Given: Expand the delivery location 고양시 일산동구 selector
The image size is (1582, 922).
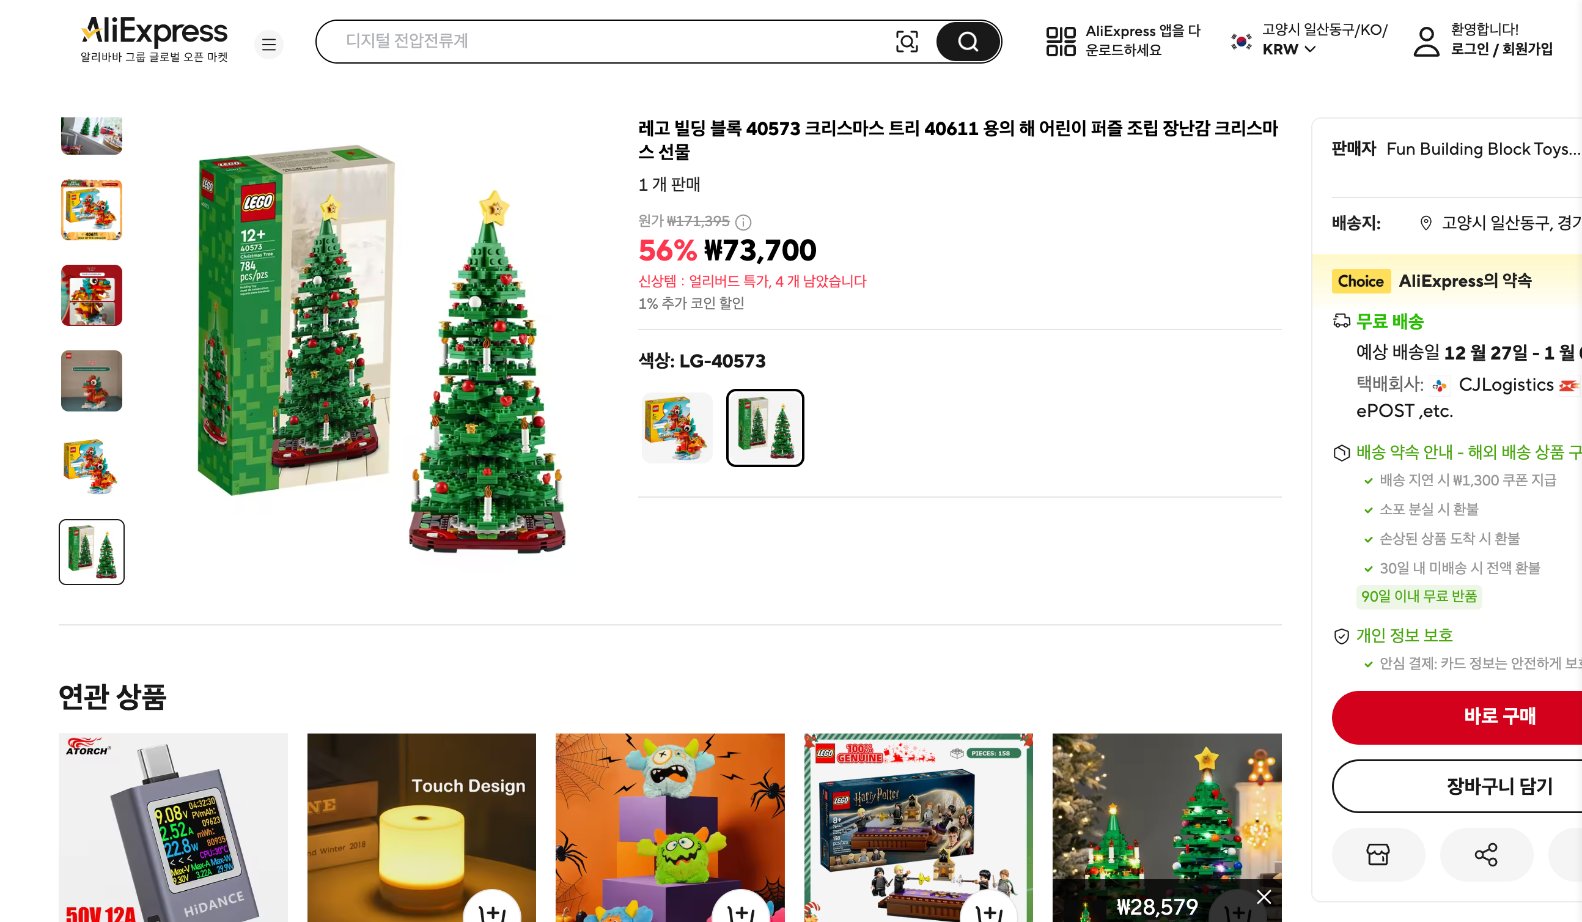Looking at the screenshot, I should pyautogui.click(x=1500, y=223).
